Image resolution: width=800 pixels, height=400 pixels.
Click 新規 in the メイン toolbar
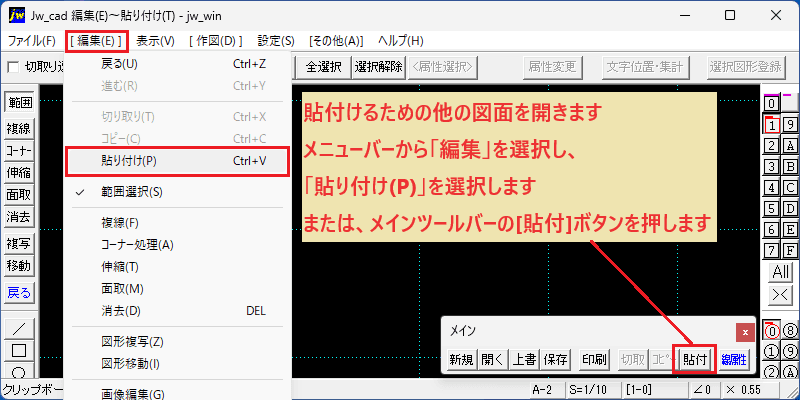[x=462, y=360]
